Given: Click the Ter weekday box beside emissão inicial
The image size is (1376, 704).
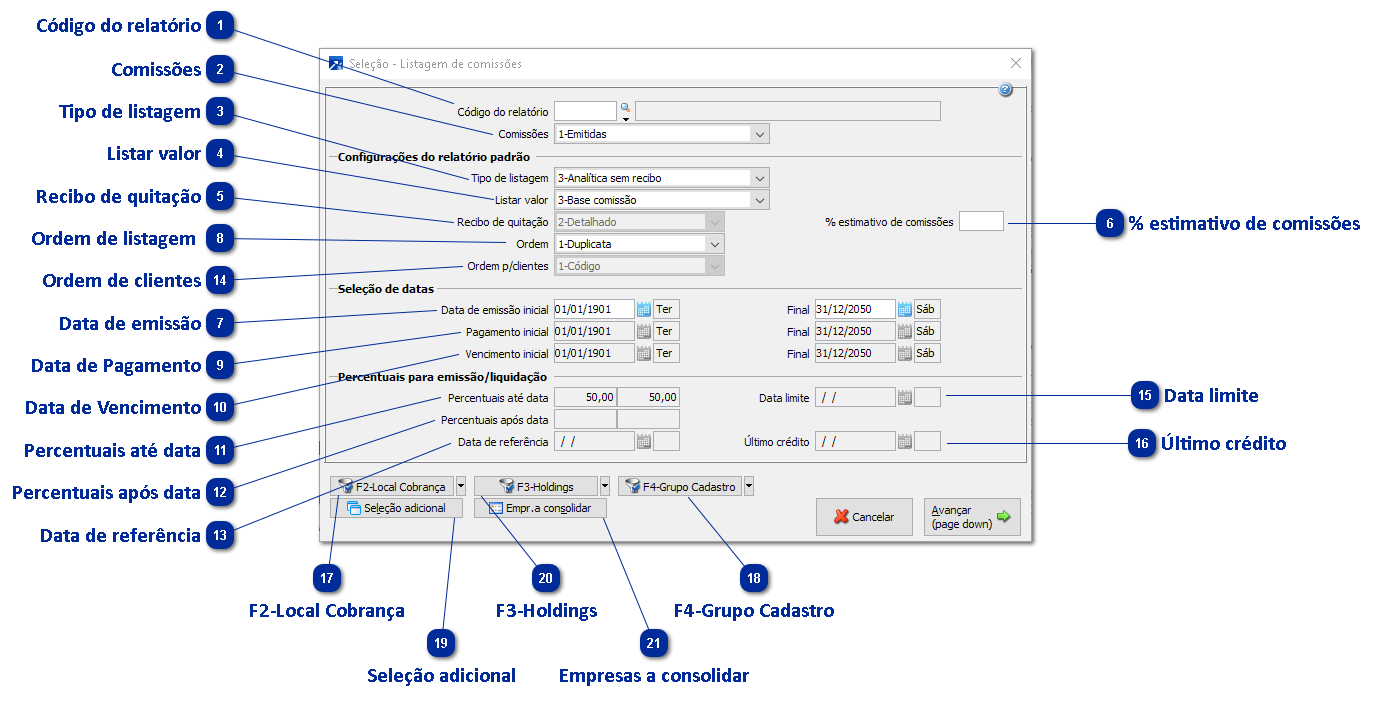Looking at the screenshot, I should 666,309.
